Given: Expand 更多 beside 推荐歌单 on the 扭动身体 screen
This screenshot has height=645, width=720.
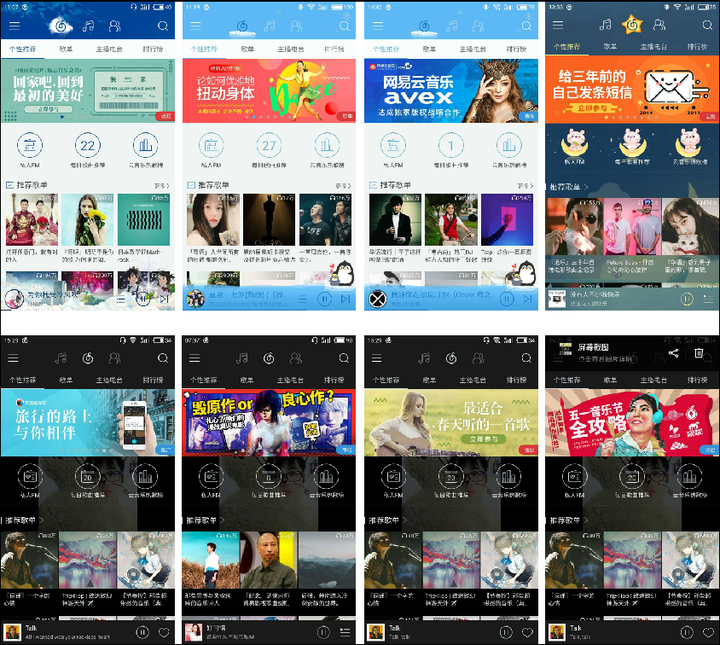Looking at the screenshot, I should point(343,185).
